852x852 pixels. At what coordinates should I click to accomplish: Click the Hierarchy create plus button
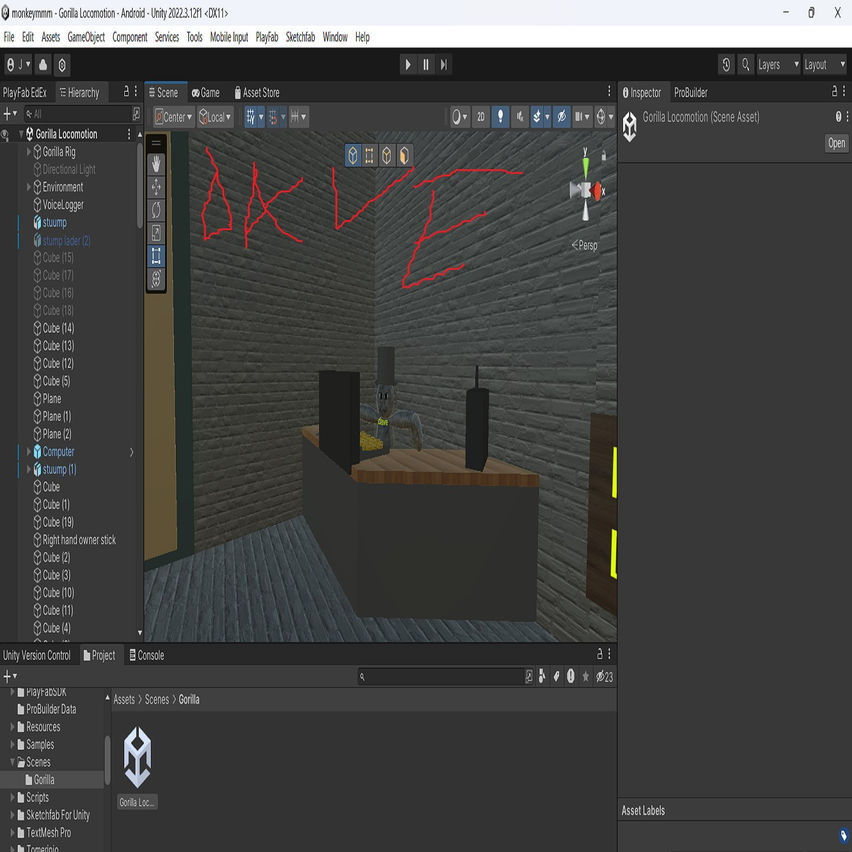(10, 114)
